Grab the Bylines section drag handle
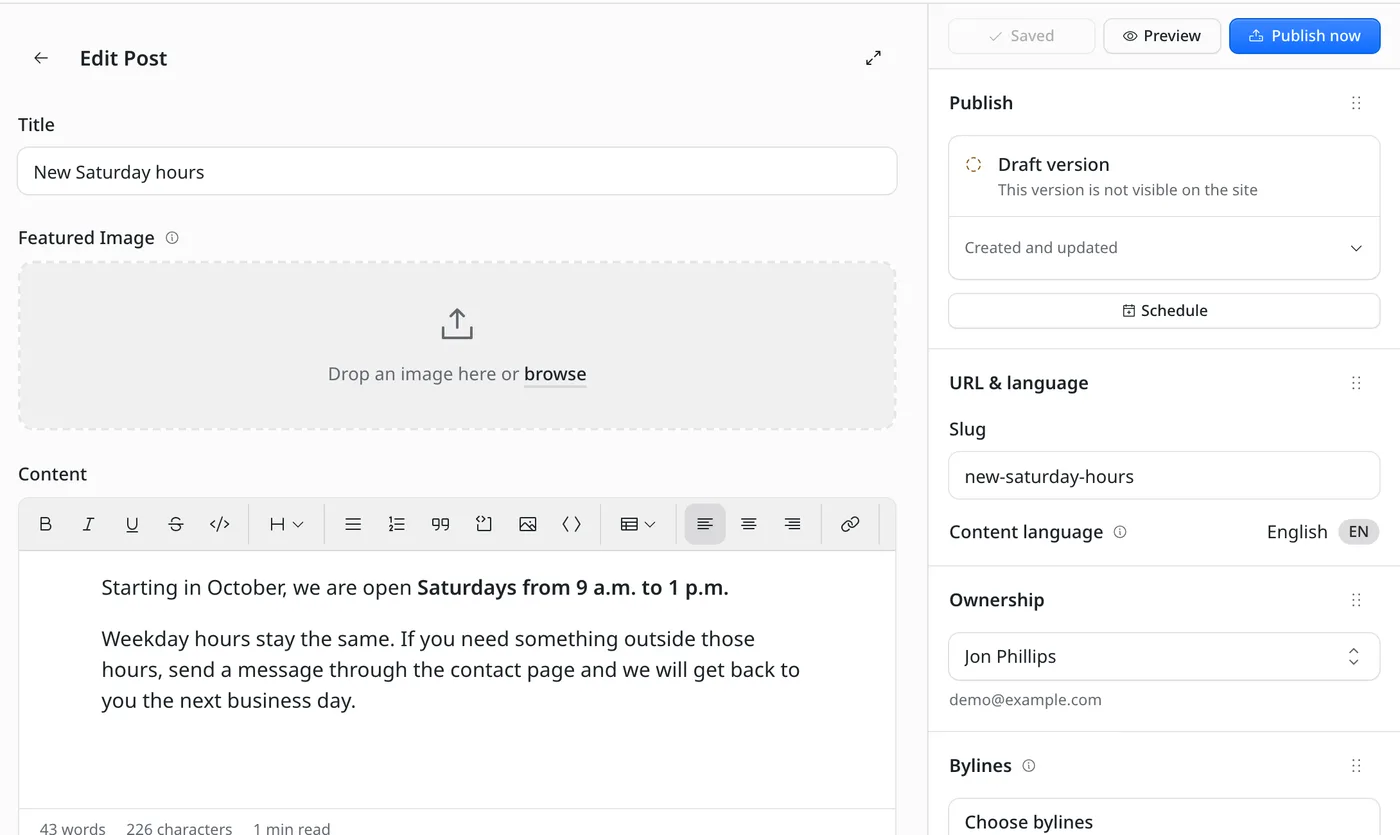Image resolution: width=1400 pixels, height=835 pixels. [x=1356, y=766]
